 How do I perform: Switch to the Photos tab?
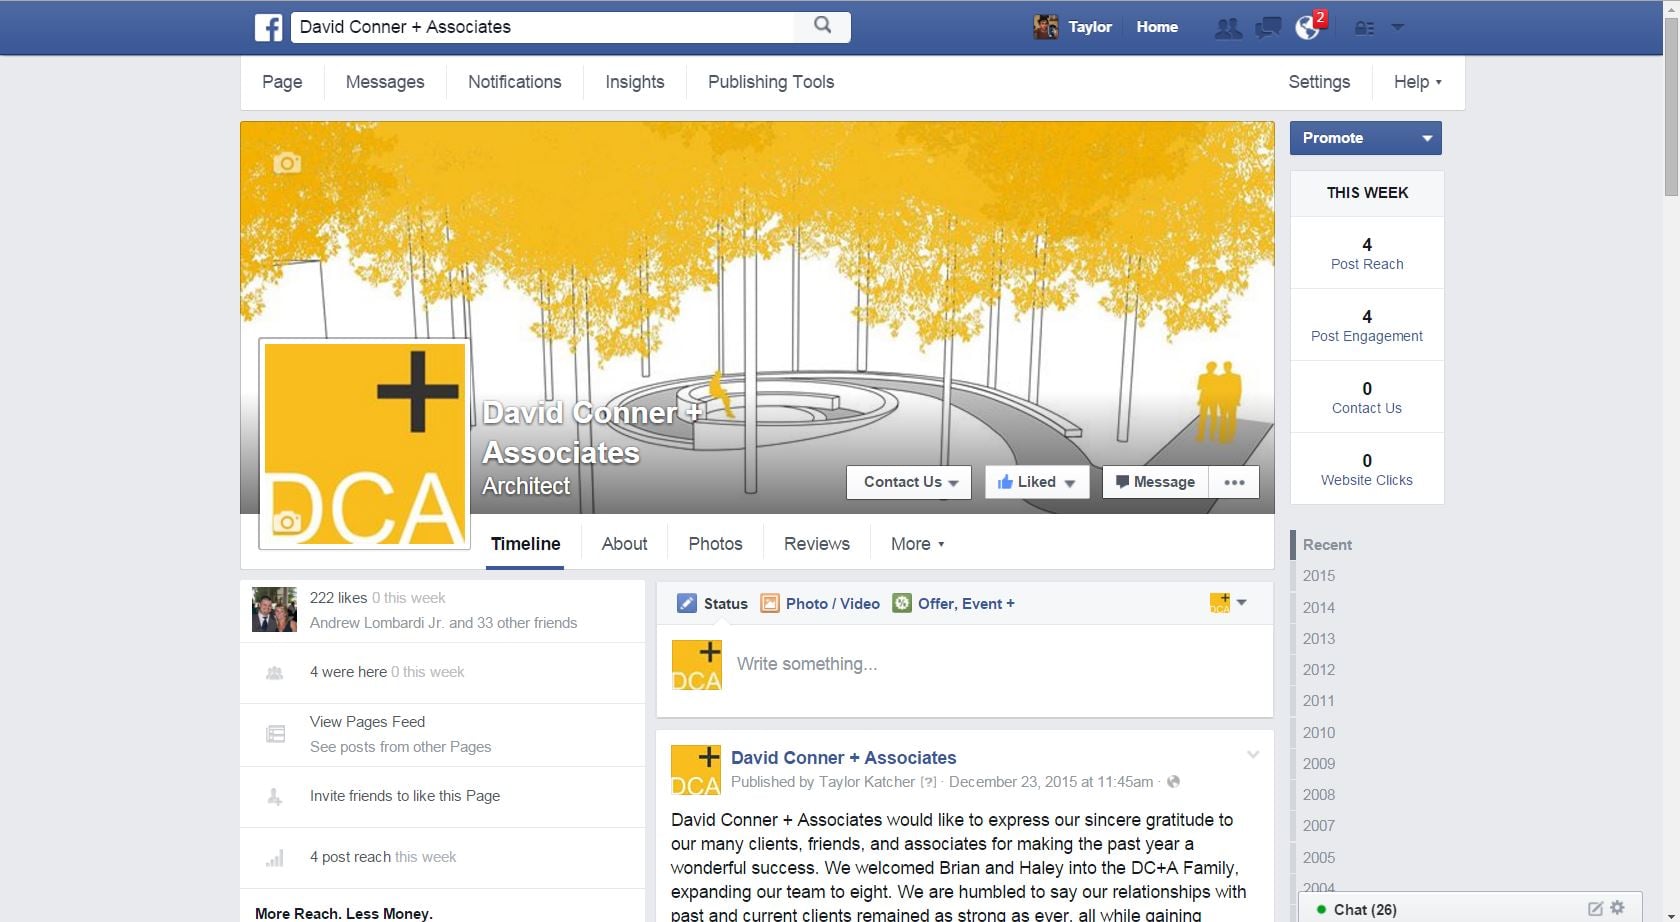click(715, 544)
